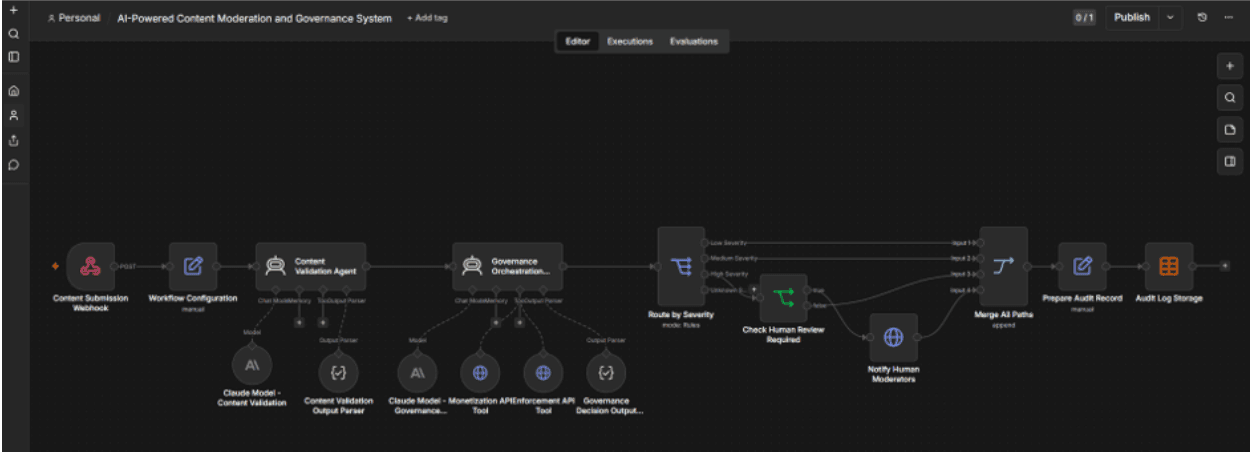Toggle the side panel icon on canvas toolbar
This screenshot has height=452, width=1250.
[x=1229, y=161]
